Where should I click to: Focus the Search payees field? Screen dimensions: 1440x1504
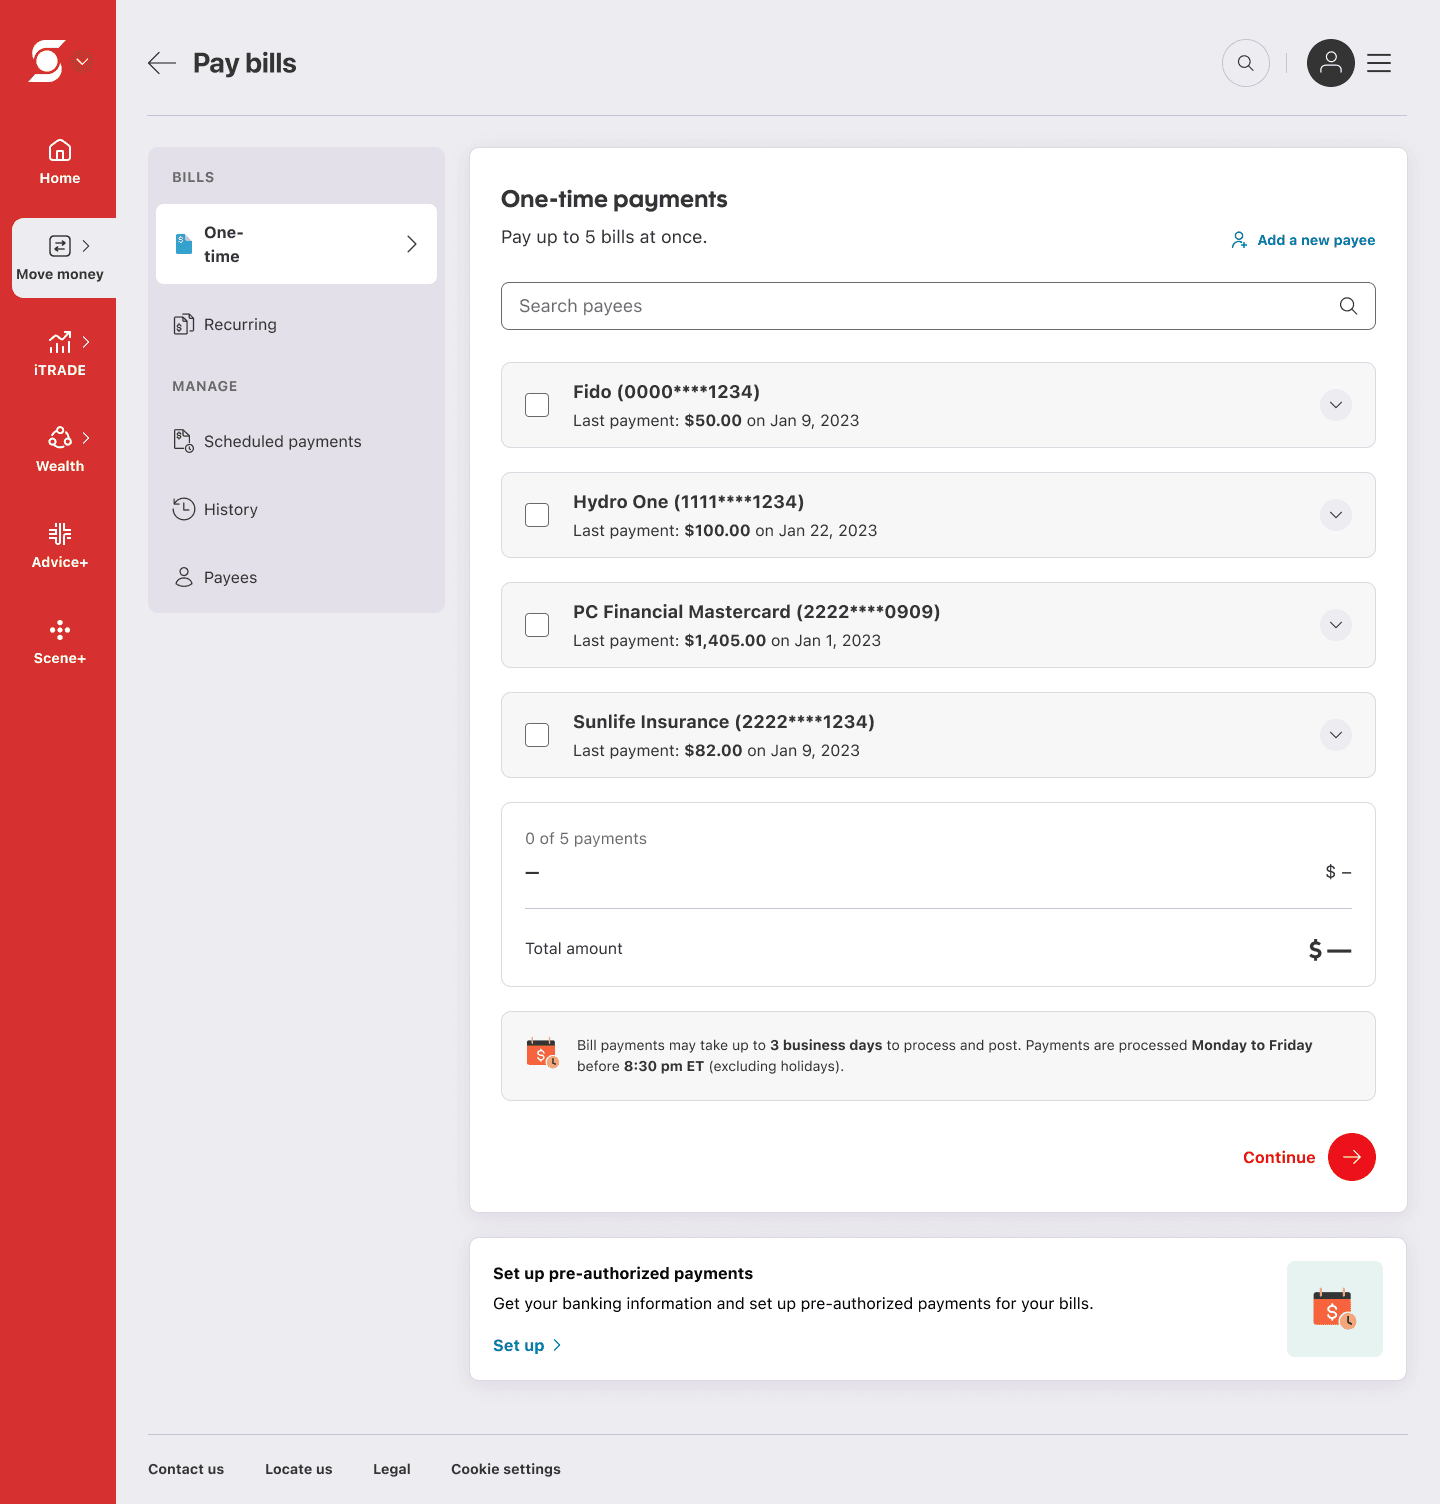938,306
